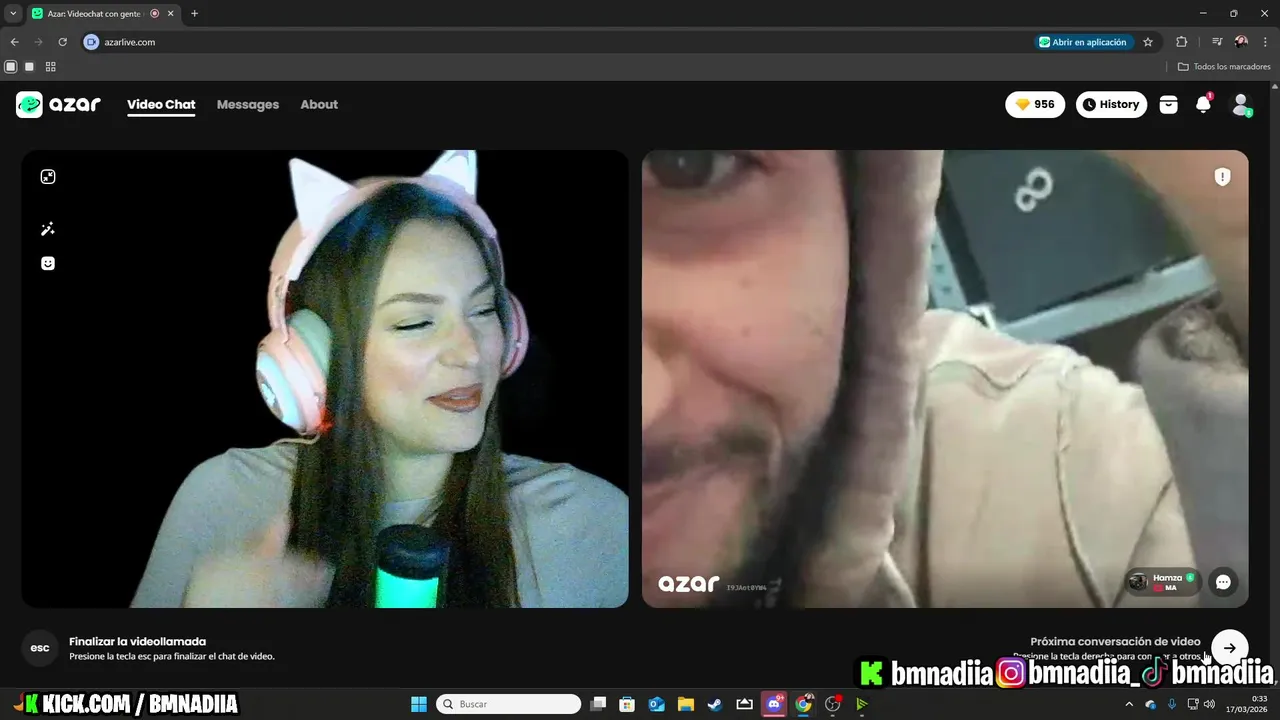Open the Chrome profile picture
1280x720 pixels.
click(x=1241, y=42)
